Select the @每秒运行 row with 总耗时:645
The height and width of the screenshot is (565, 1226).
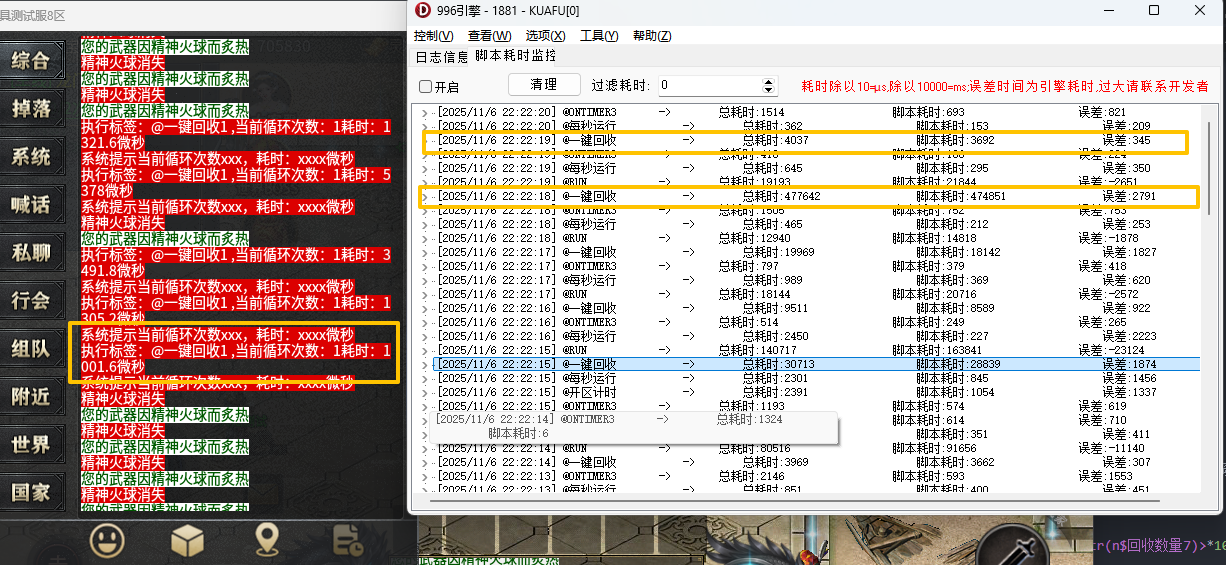[x=815, y=169]
